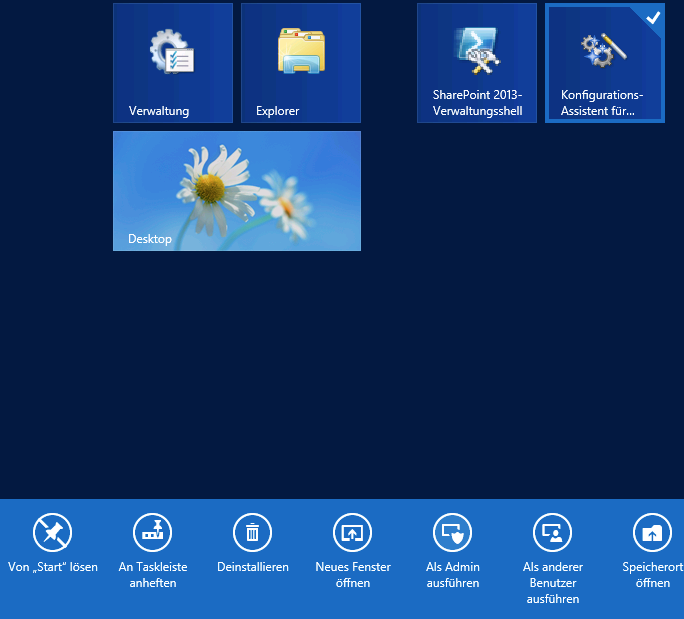Click 'Als anderer Benutzer ausführen' icon
This screenshot has height=619, width=684.
pyautogui.click(x=553, y=533)
